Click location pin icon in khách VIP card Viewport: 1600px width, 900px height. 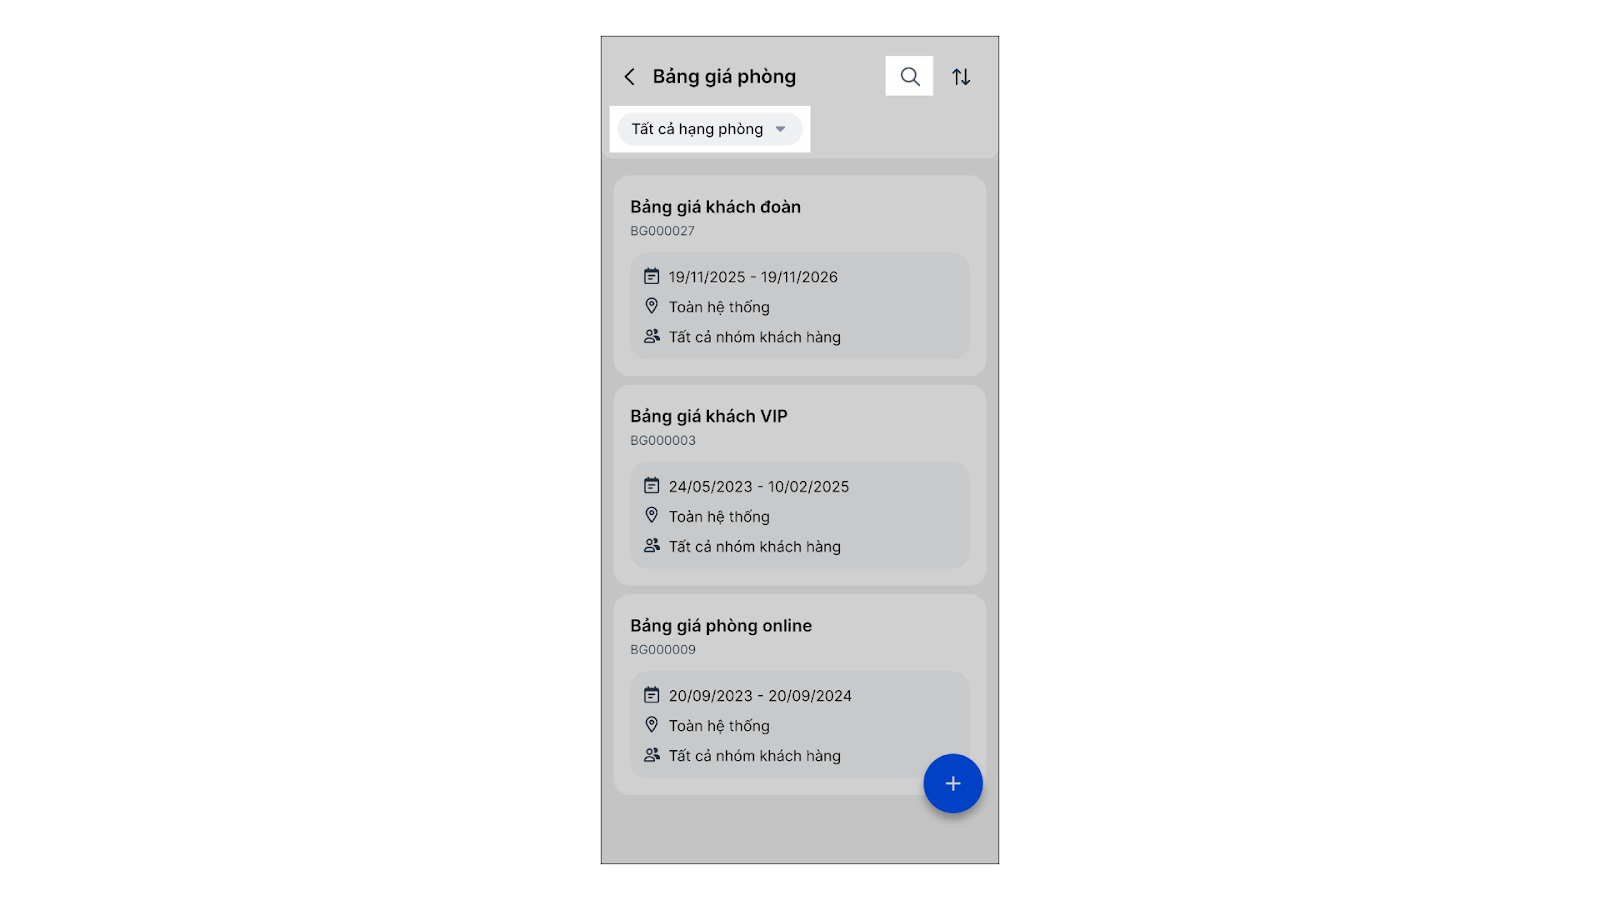click(651, 515)
